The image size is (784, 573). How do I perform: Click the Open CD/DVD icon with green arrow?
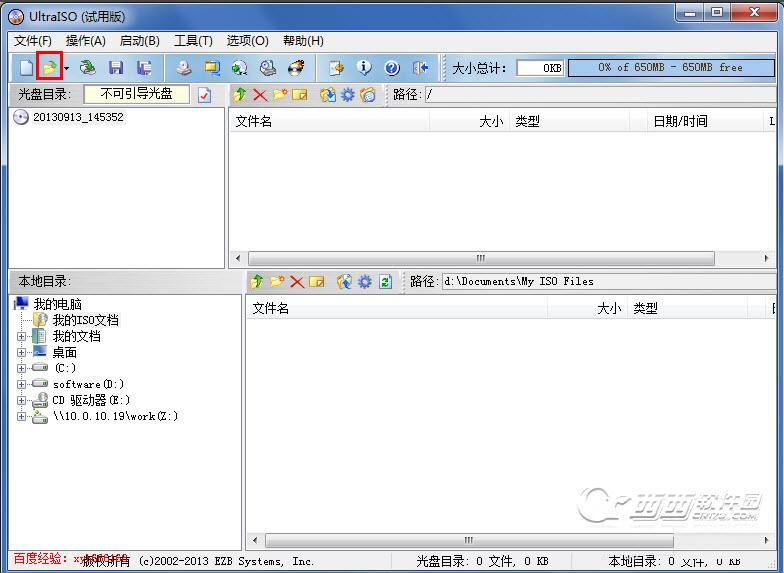[x=88, y=67]
